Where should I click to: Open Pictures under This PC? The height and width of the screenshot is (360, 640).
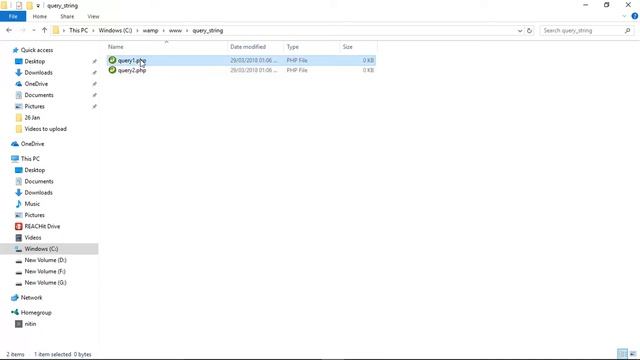pyautogui.click(x=34, y=215)
